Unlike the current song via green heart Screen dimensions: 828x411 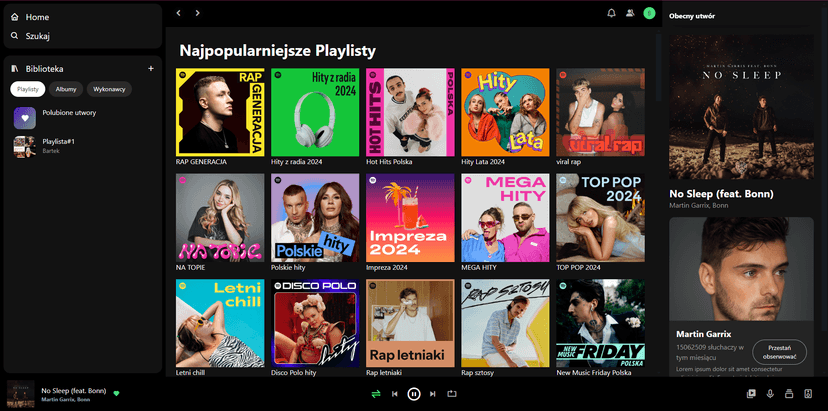tap(116, 393)
